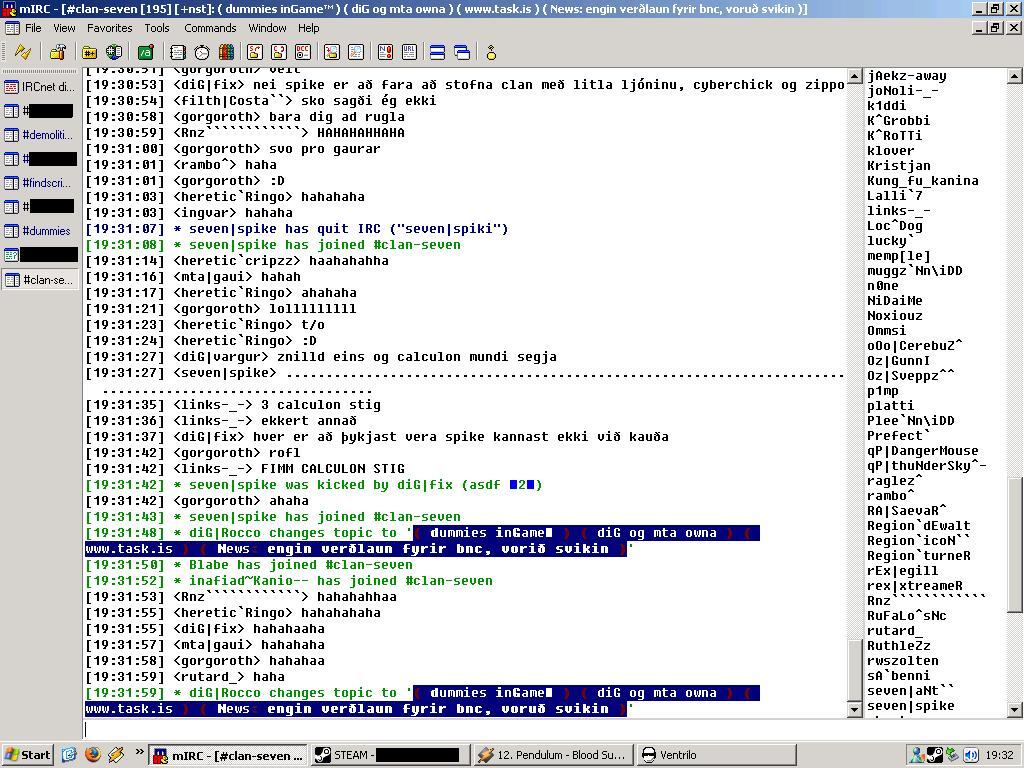Open the View menu
The height and width of the screenshot is (768, 1024).
point(64,28)
